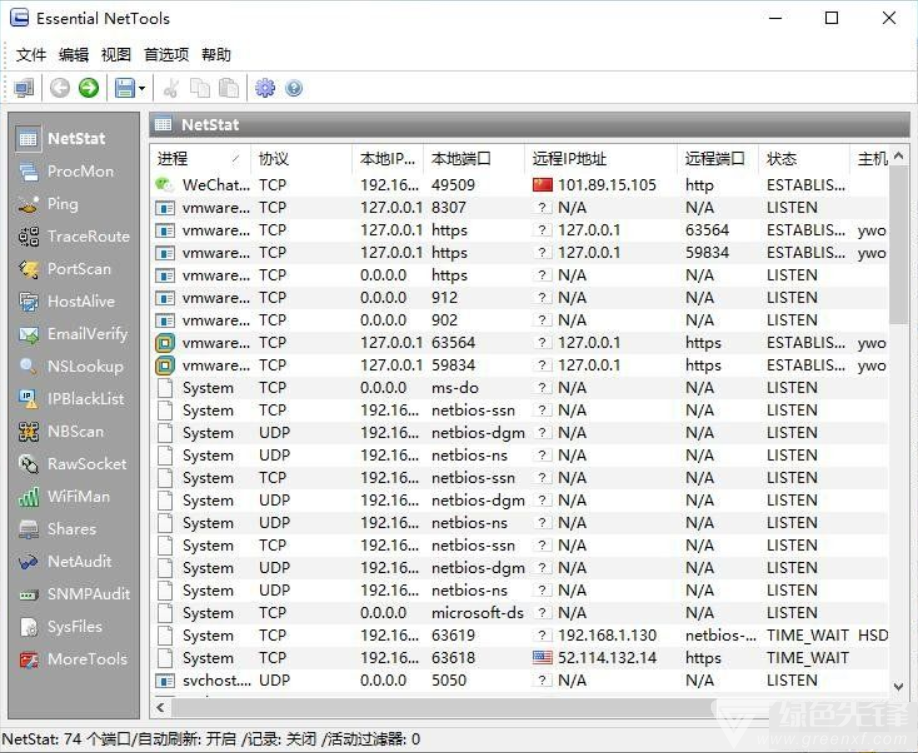Screen dimensions: 918x753
Task: Select local port 902 cell
Action: click(444, 320)
